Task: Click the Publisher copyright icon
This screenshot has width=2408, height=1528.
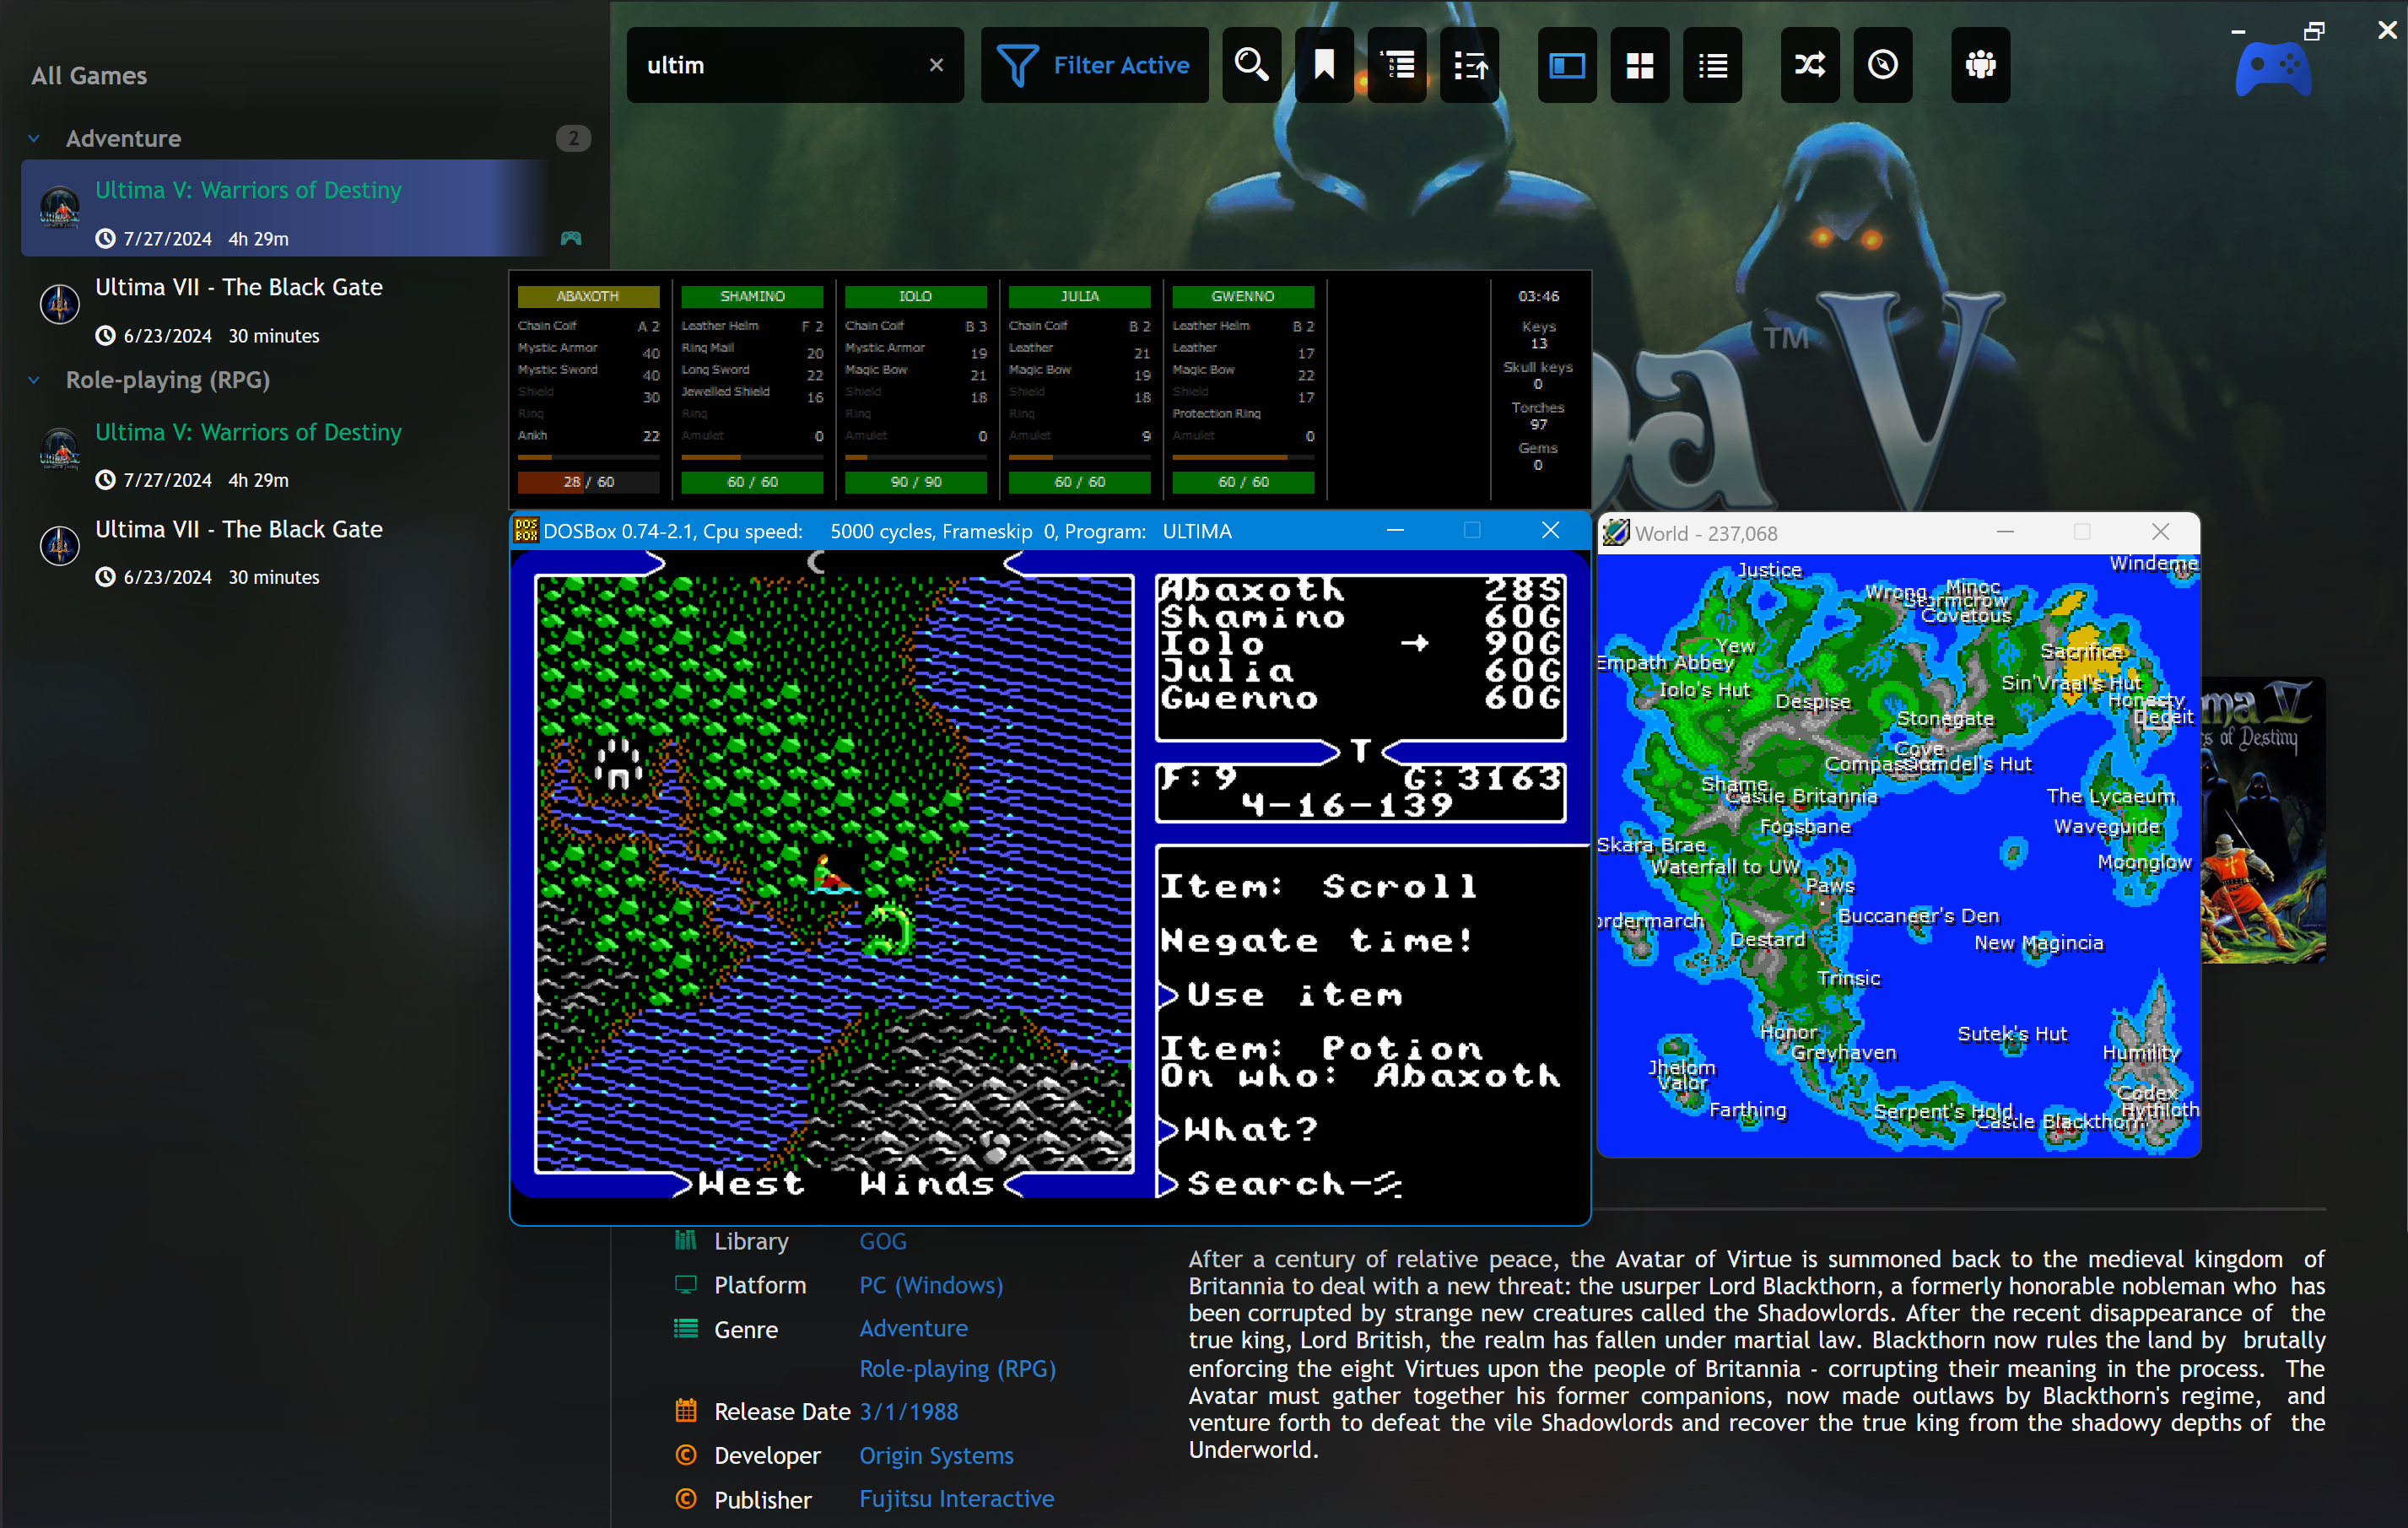Action: pos(685,1499)
